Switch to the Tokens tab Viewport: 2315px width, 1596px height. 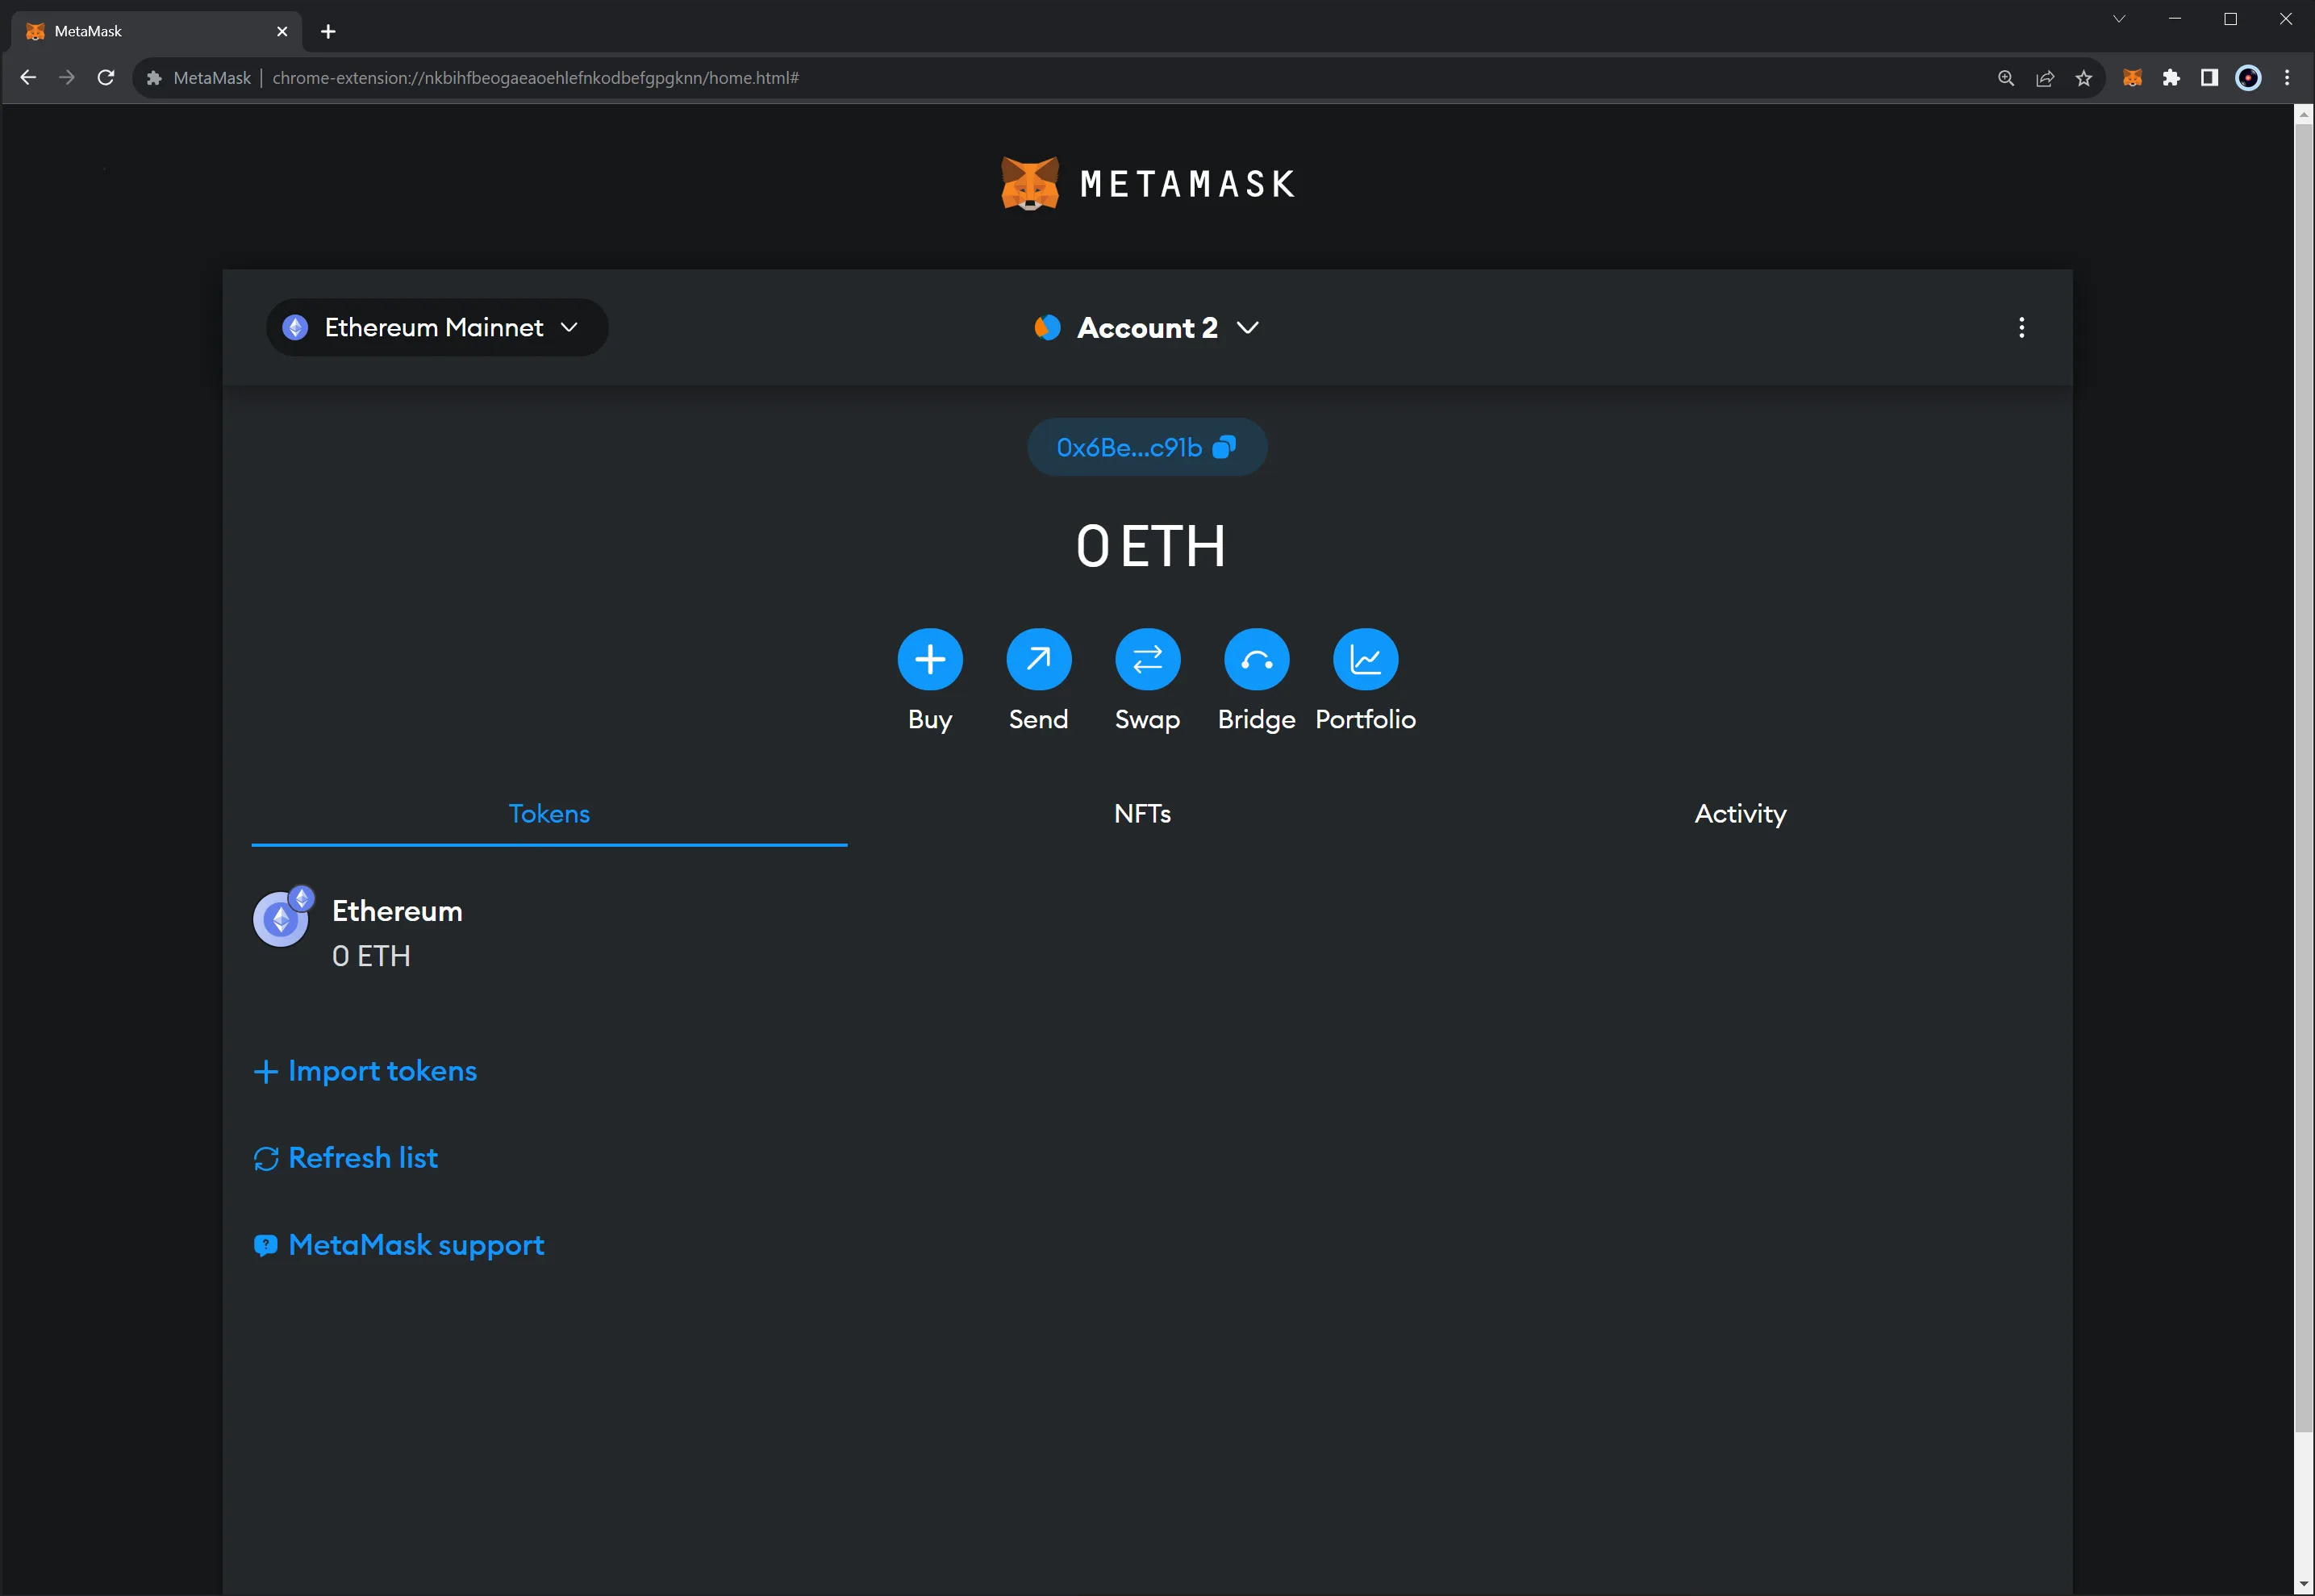549,814
